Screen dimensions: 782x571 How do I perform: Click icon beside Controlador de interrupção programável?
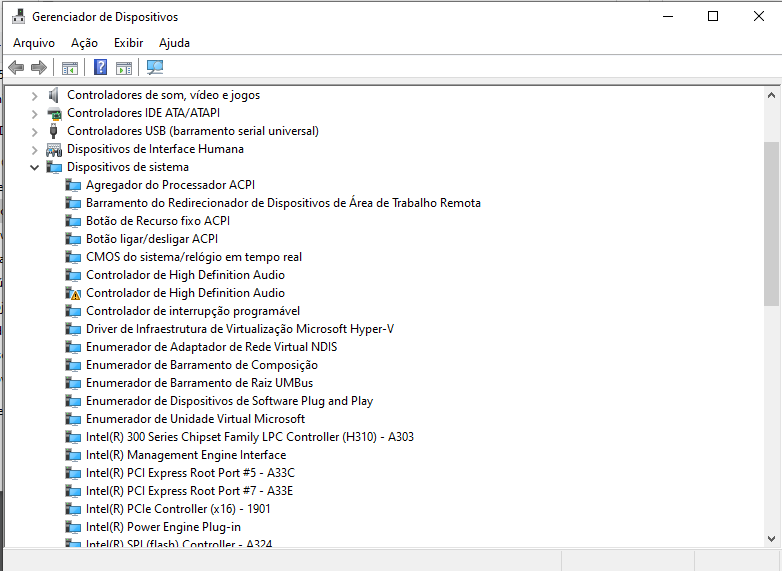tap(73, 311)
